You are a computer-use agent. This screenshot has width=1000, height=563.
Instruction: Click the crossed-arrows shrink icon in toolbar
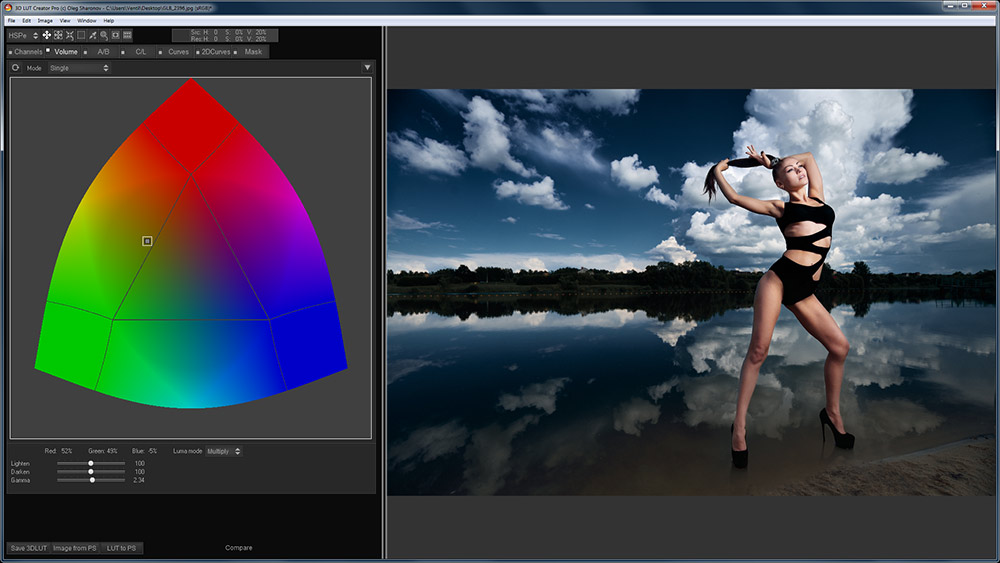(69, 35)
